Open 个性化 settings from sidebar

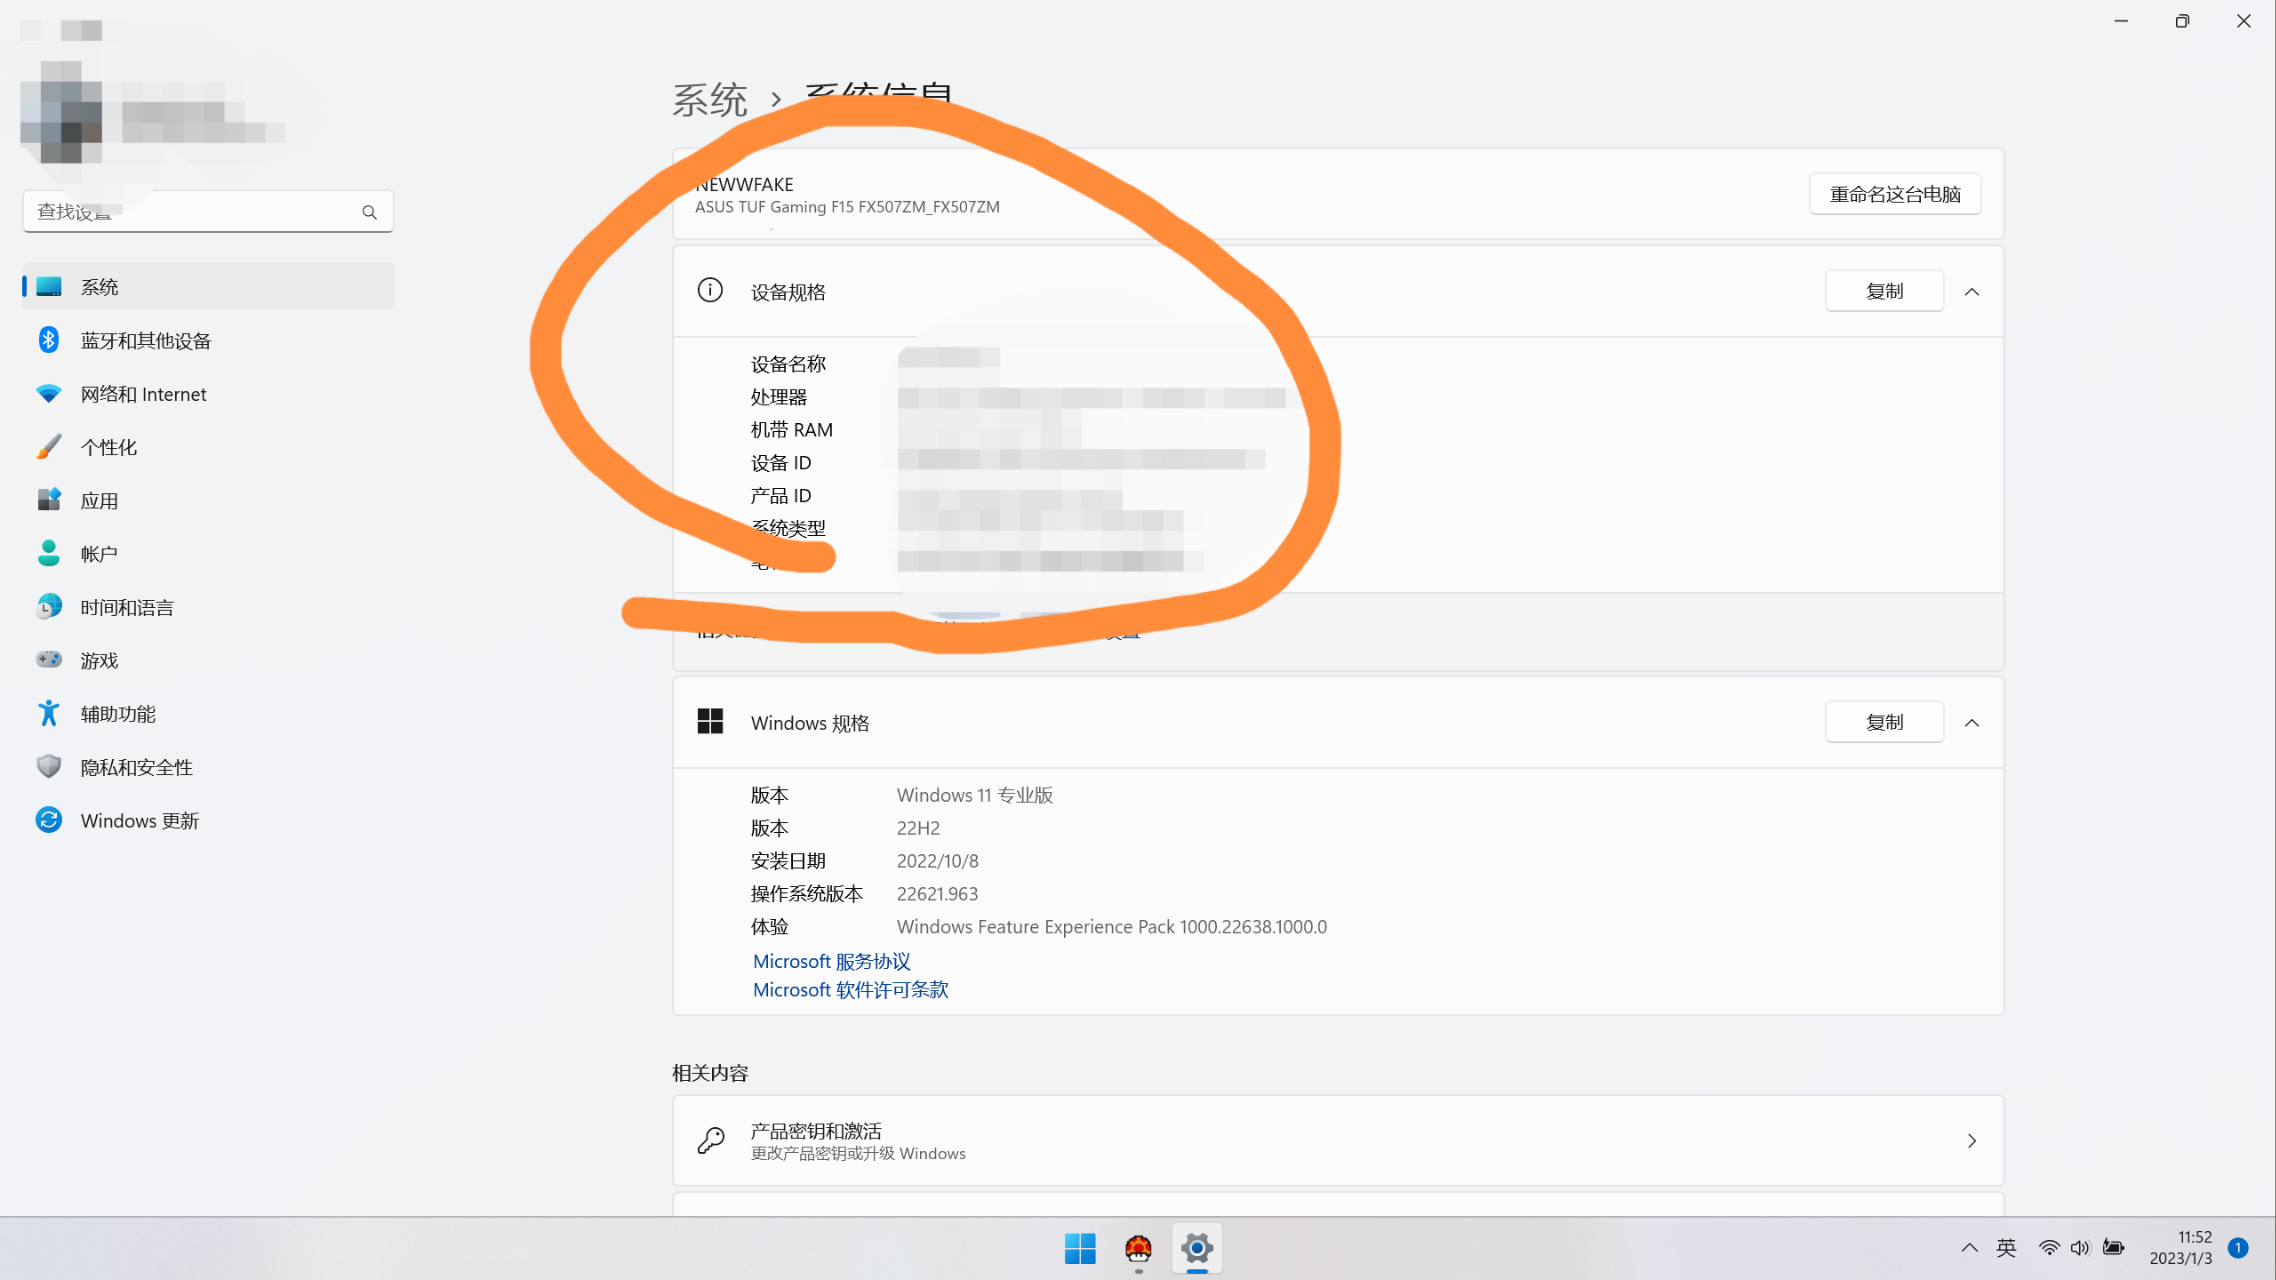coord(107,446)
